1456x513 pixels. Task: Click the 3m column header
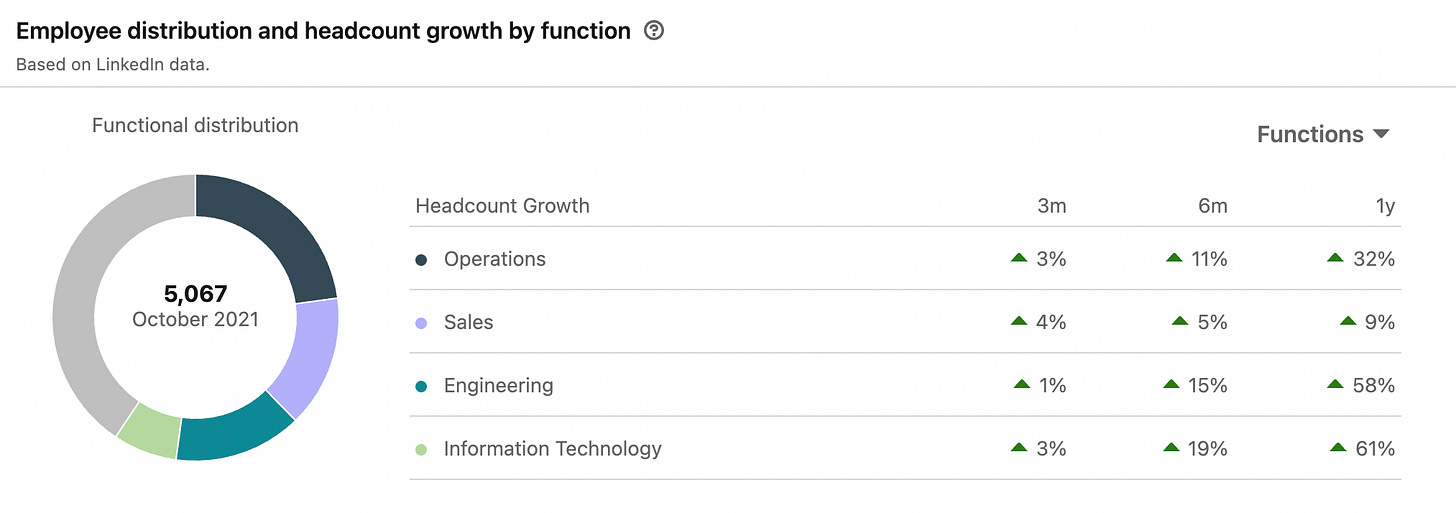click(1051, 206)
